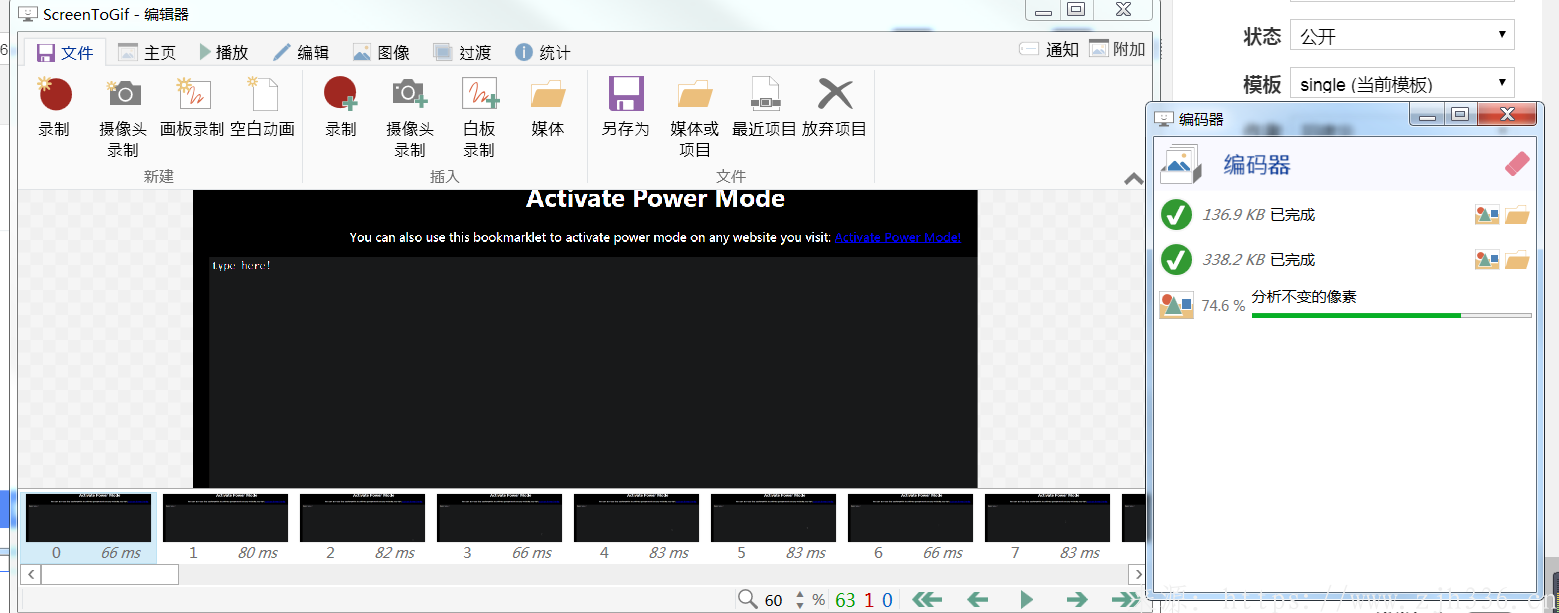Open the 编辑 ribbon tab
1559x613 pixels.
[x=302, y=52]
